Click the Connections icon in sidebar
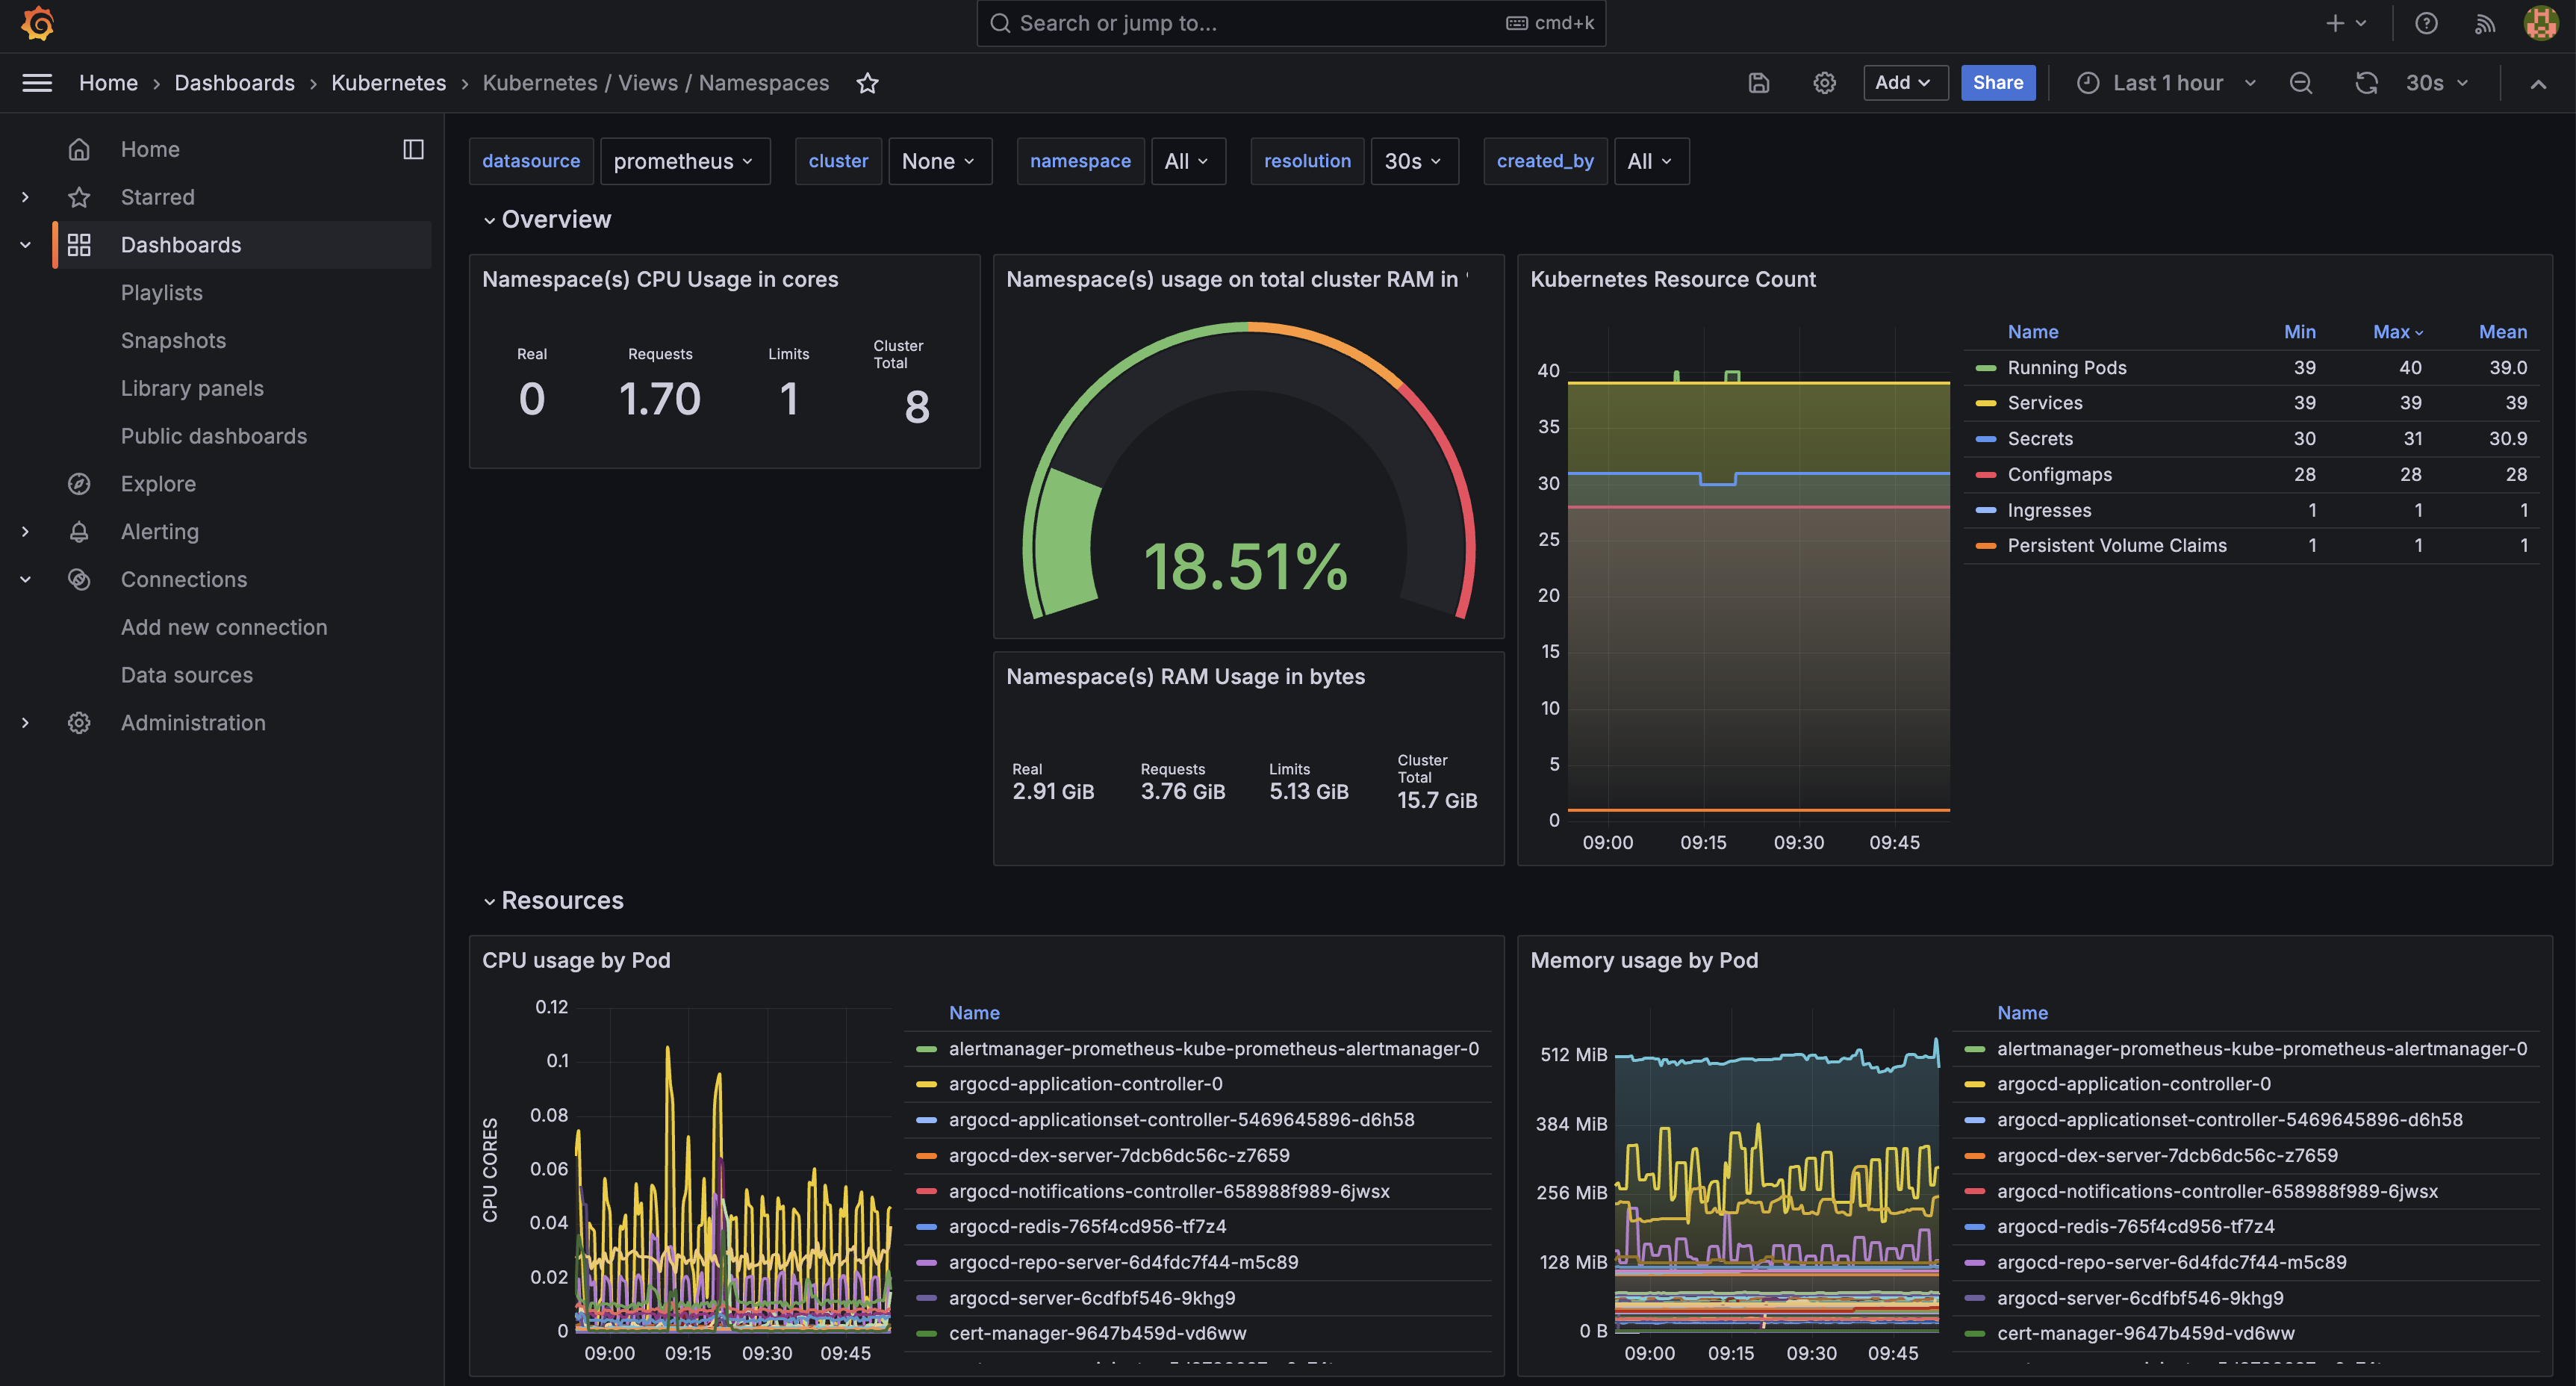This screenshot has width=2576, height=1386. pos(79,579)
